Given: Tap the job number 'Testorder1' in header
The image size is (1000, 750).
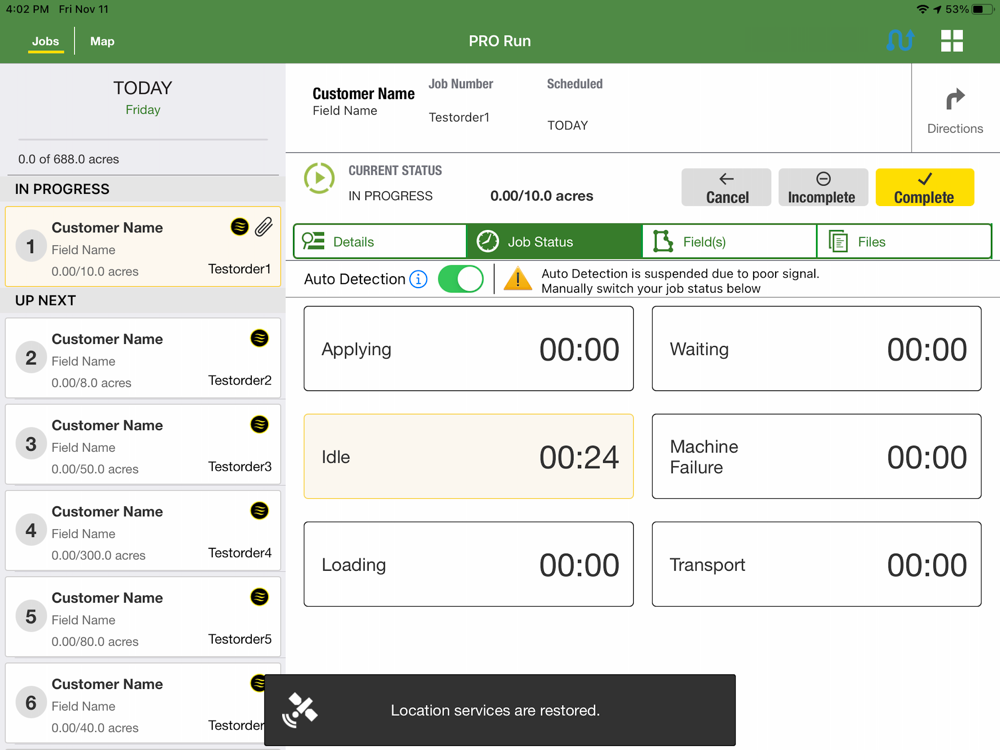Looking at the screenshot, I should pyautogui.click(x=459, y=117).
